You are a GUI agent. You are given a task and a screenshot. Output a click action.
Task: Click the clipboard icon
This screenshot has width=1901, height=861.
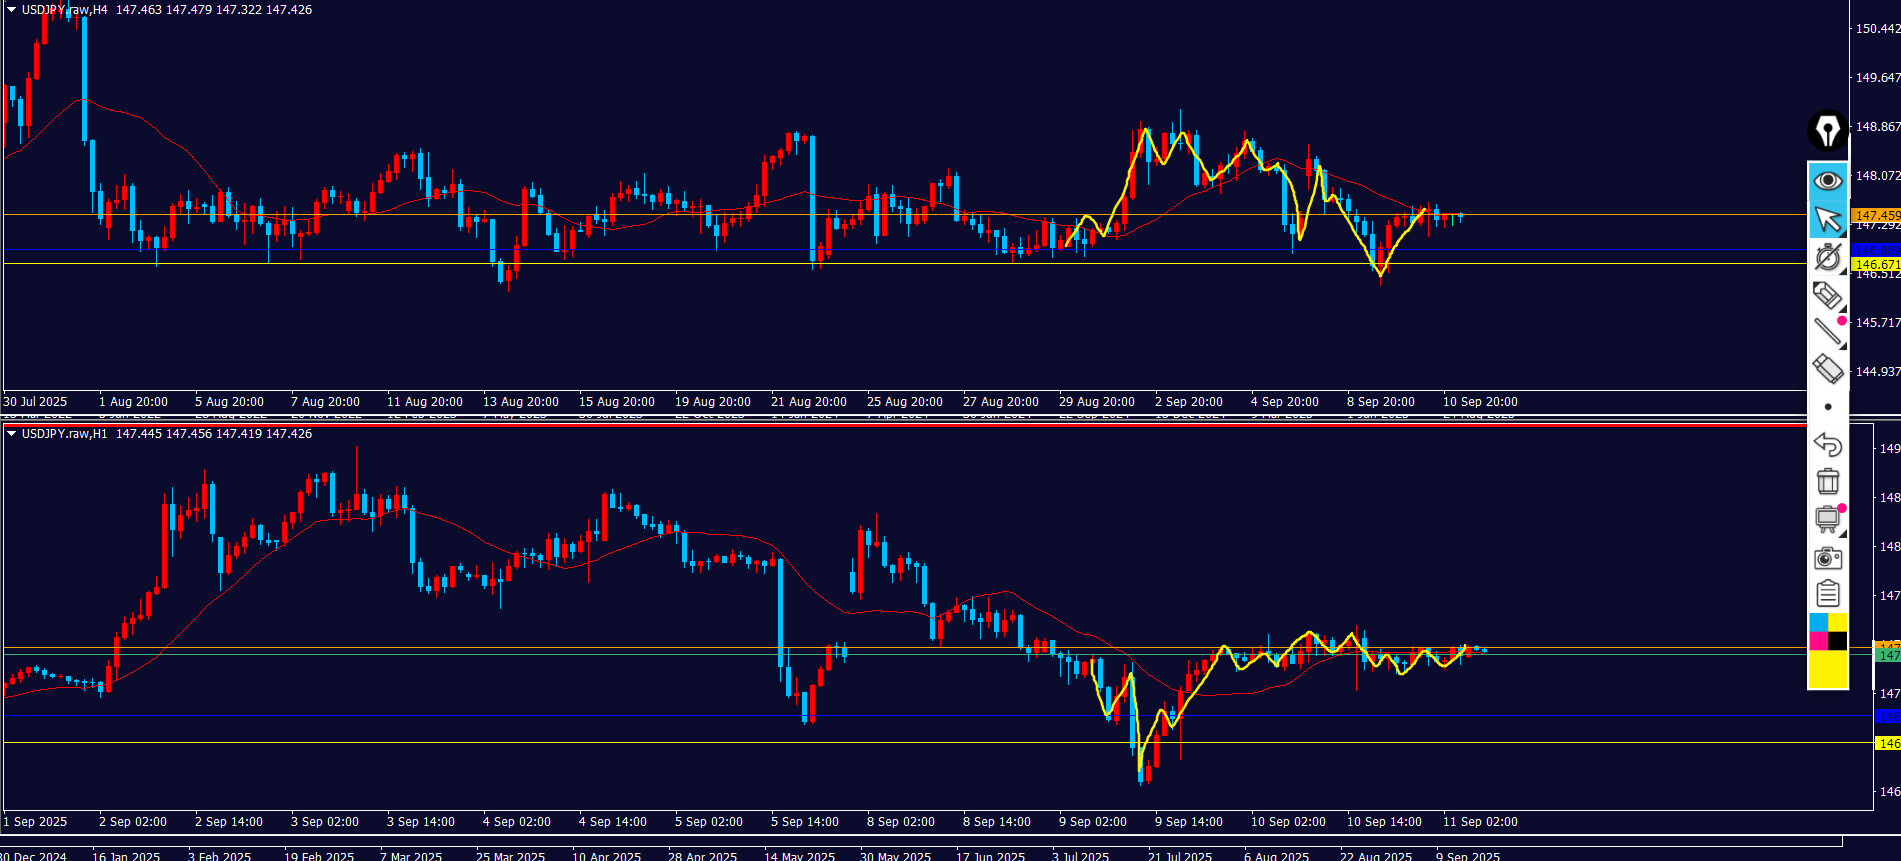tap(1828, 594)
